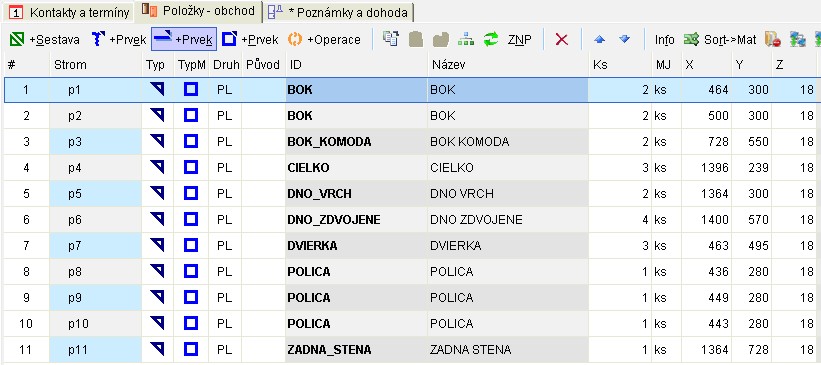
Task: Click the copy items icon in toolbar
Action: 391,39
